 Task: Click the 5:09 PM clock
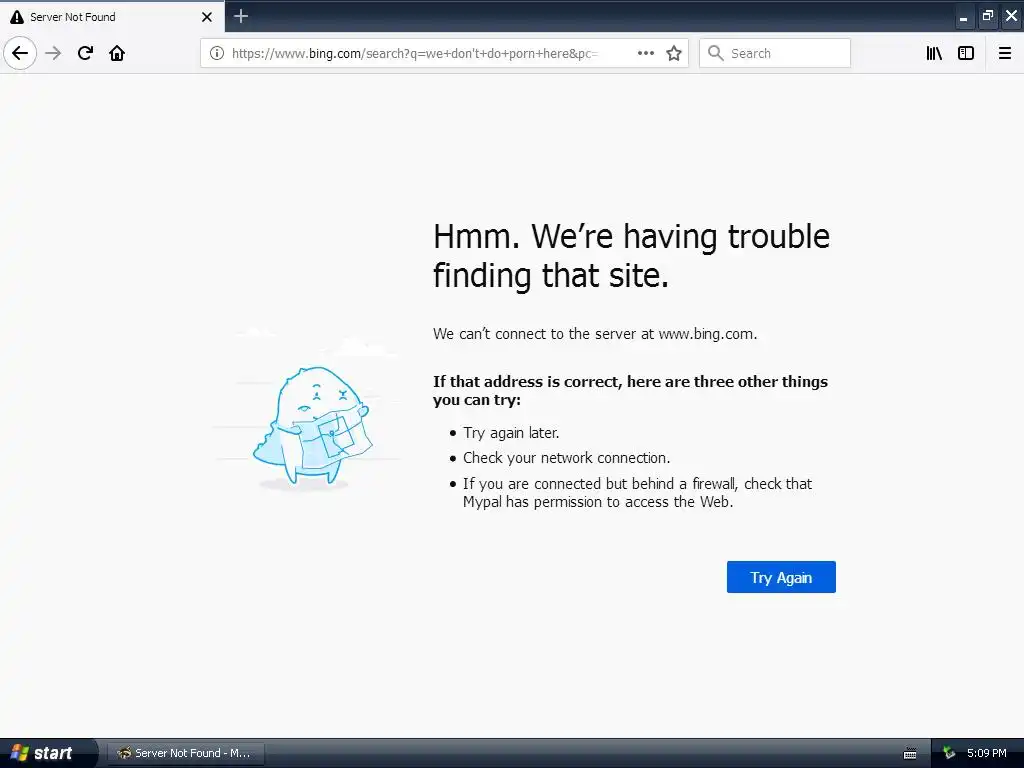(987, 753)
